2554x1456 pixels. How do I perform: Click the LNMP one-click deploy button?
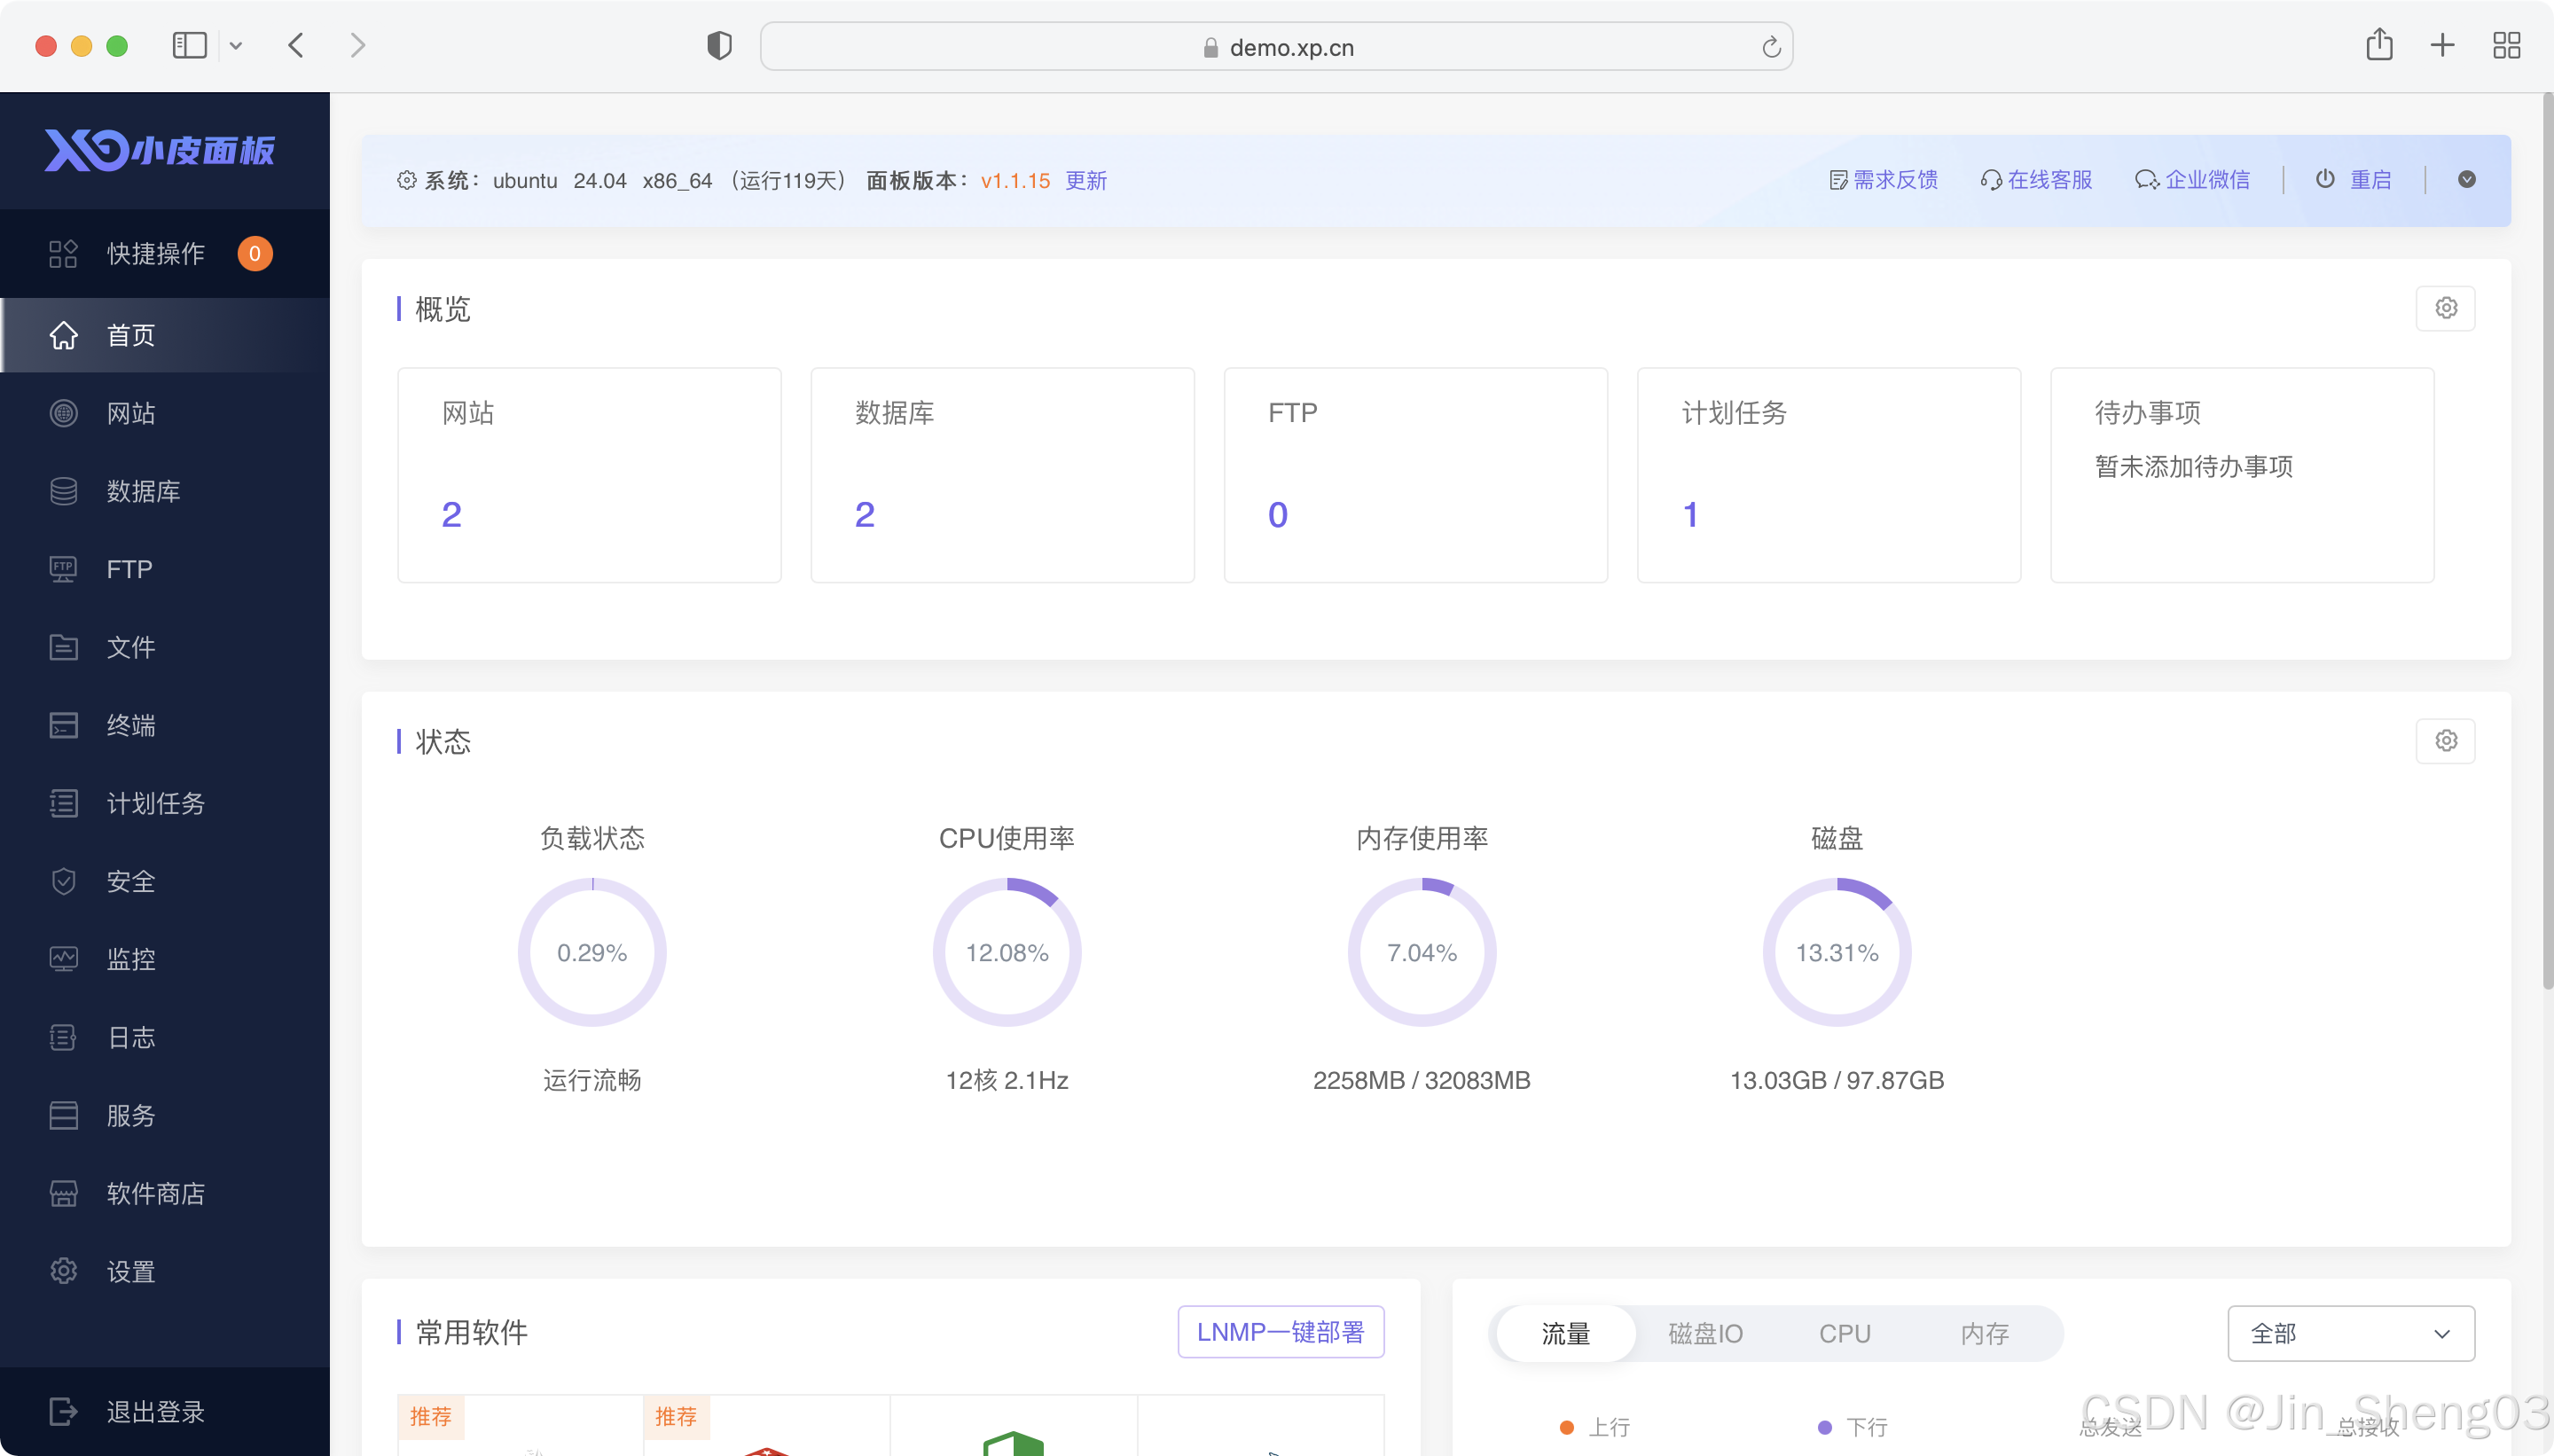tap(1280, 1332)
